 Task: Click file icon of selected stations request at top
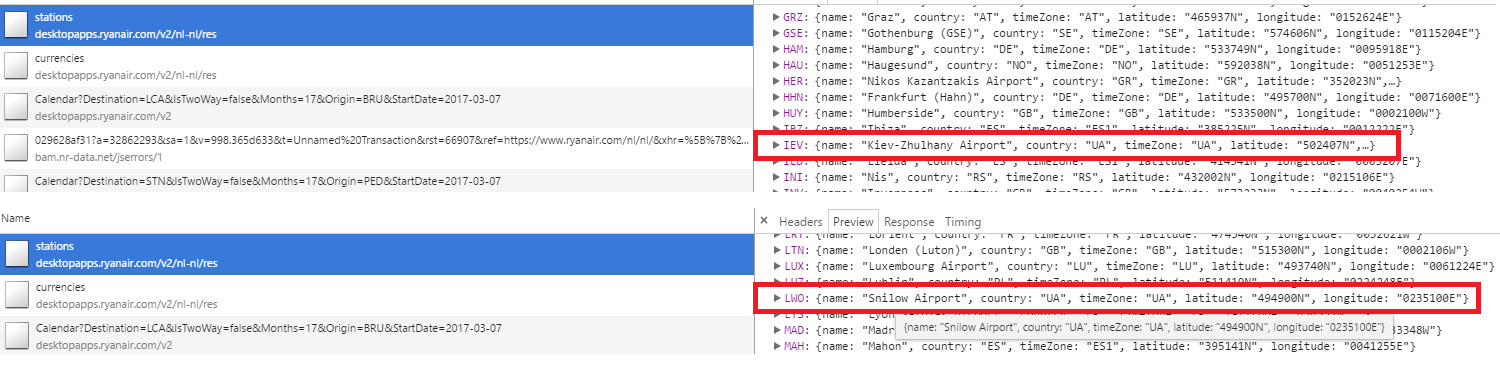15,26
